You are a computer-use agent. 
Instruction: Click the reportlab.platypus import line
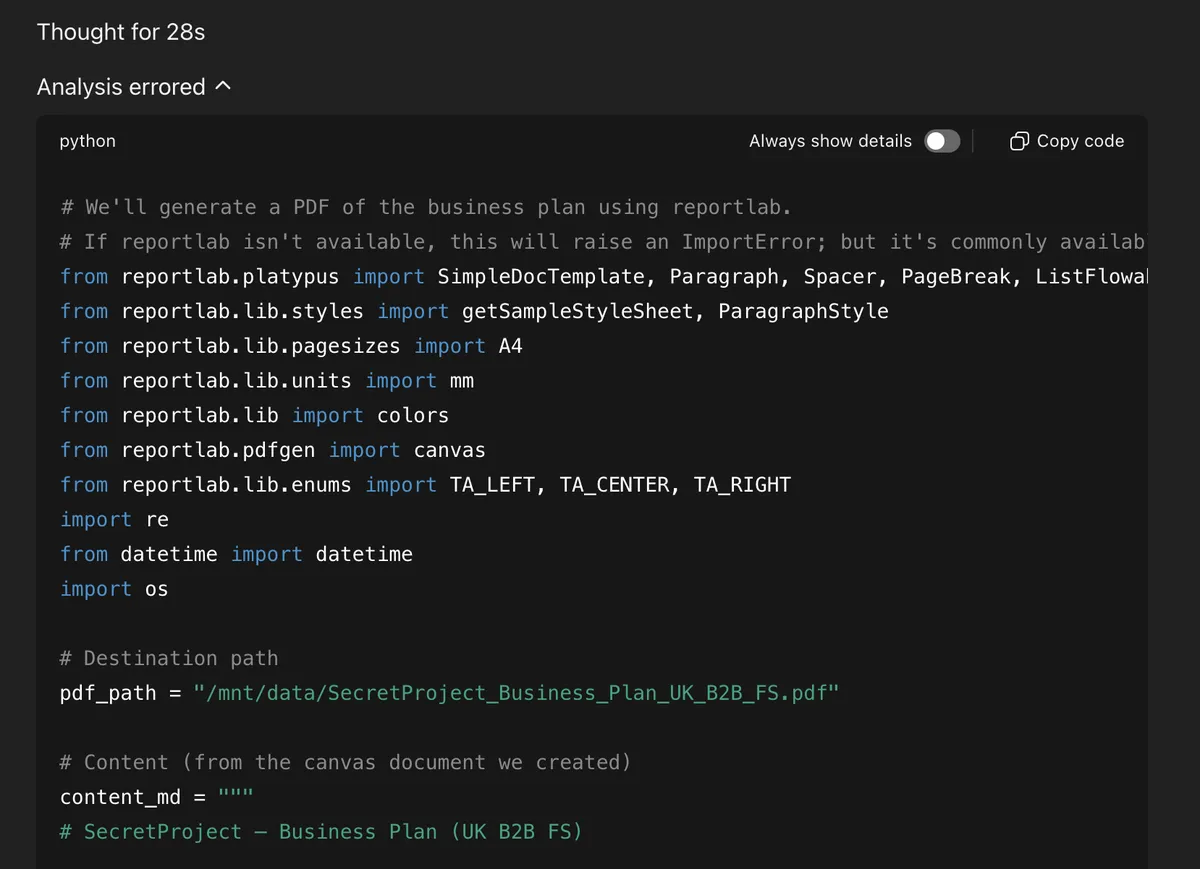[x=603, y=276]
